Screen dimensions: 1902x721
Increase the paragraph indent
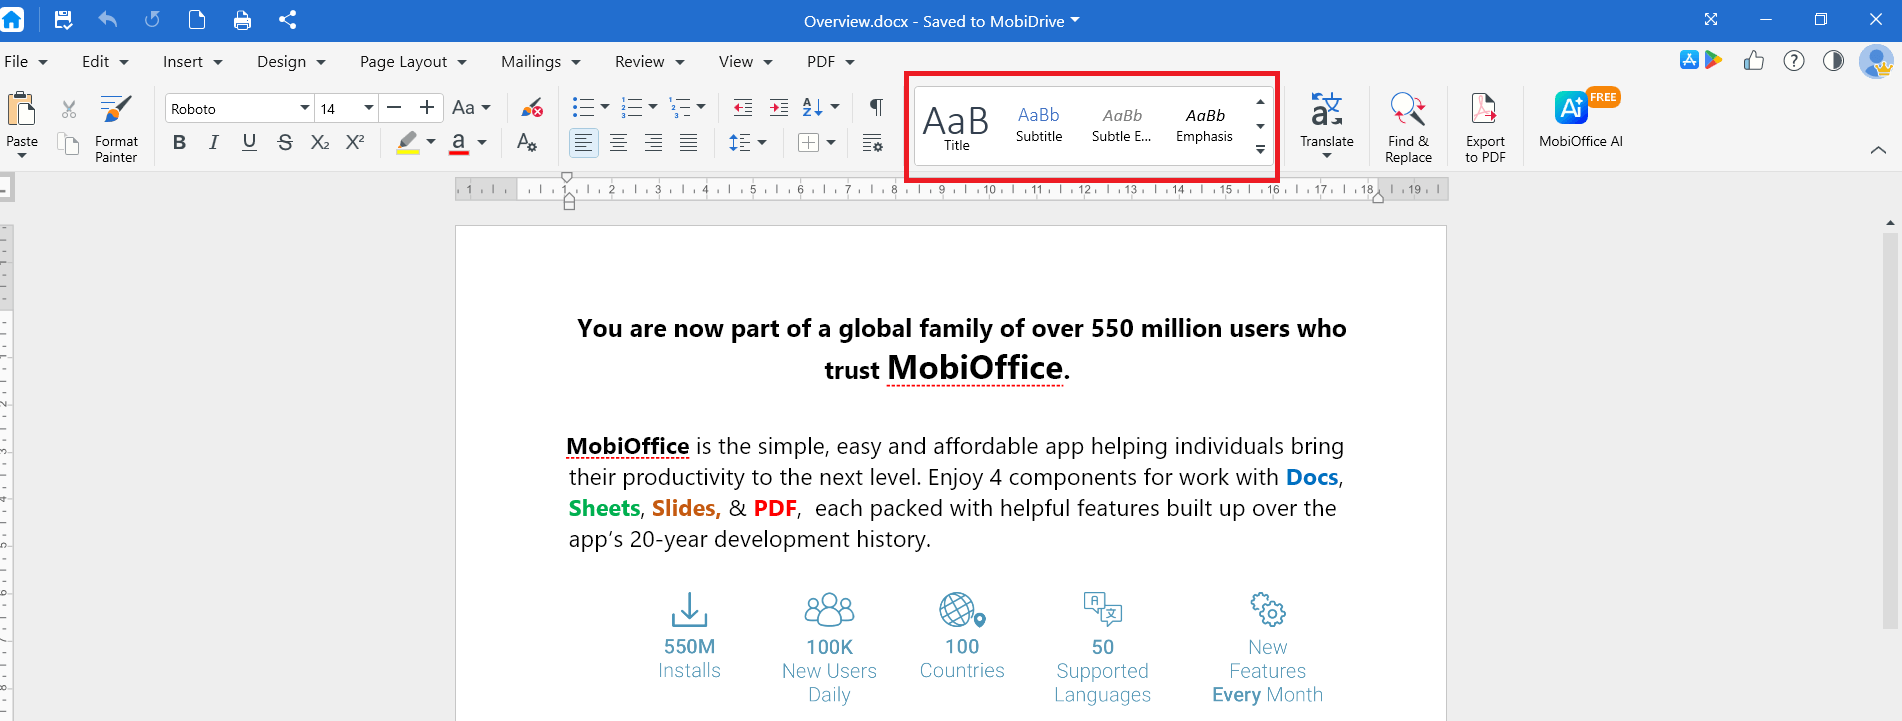coord(779,108)
